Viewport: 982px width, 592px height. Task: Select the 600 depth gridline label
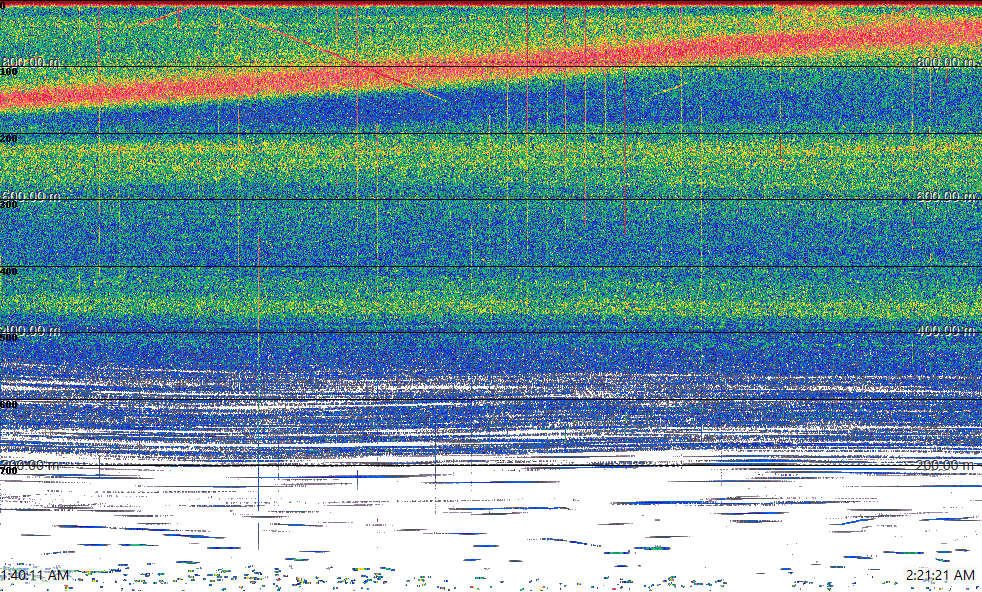(9, 405)
